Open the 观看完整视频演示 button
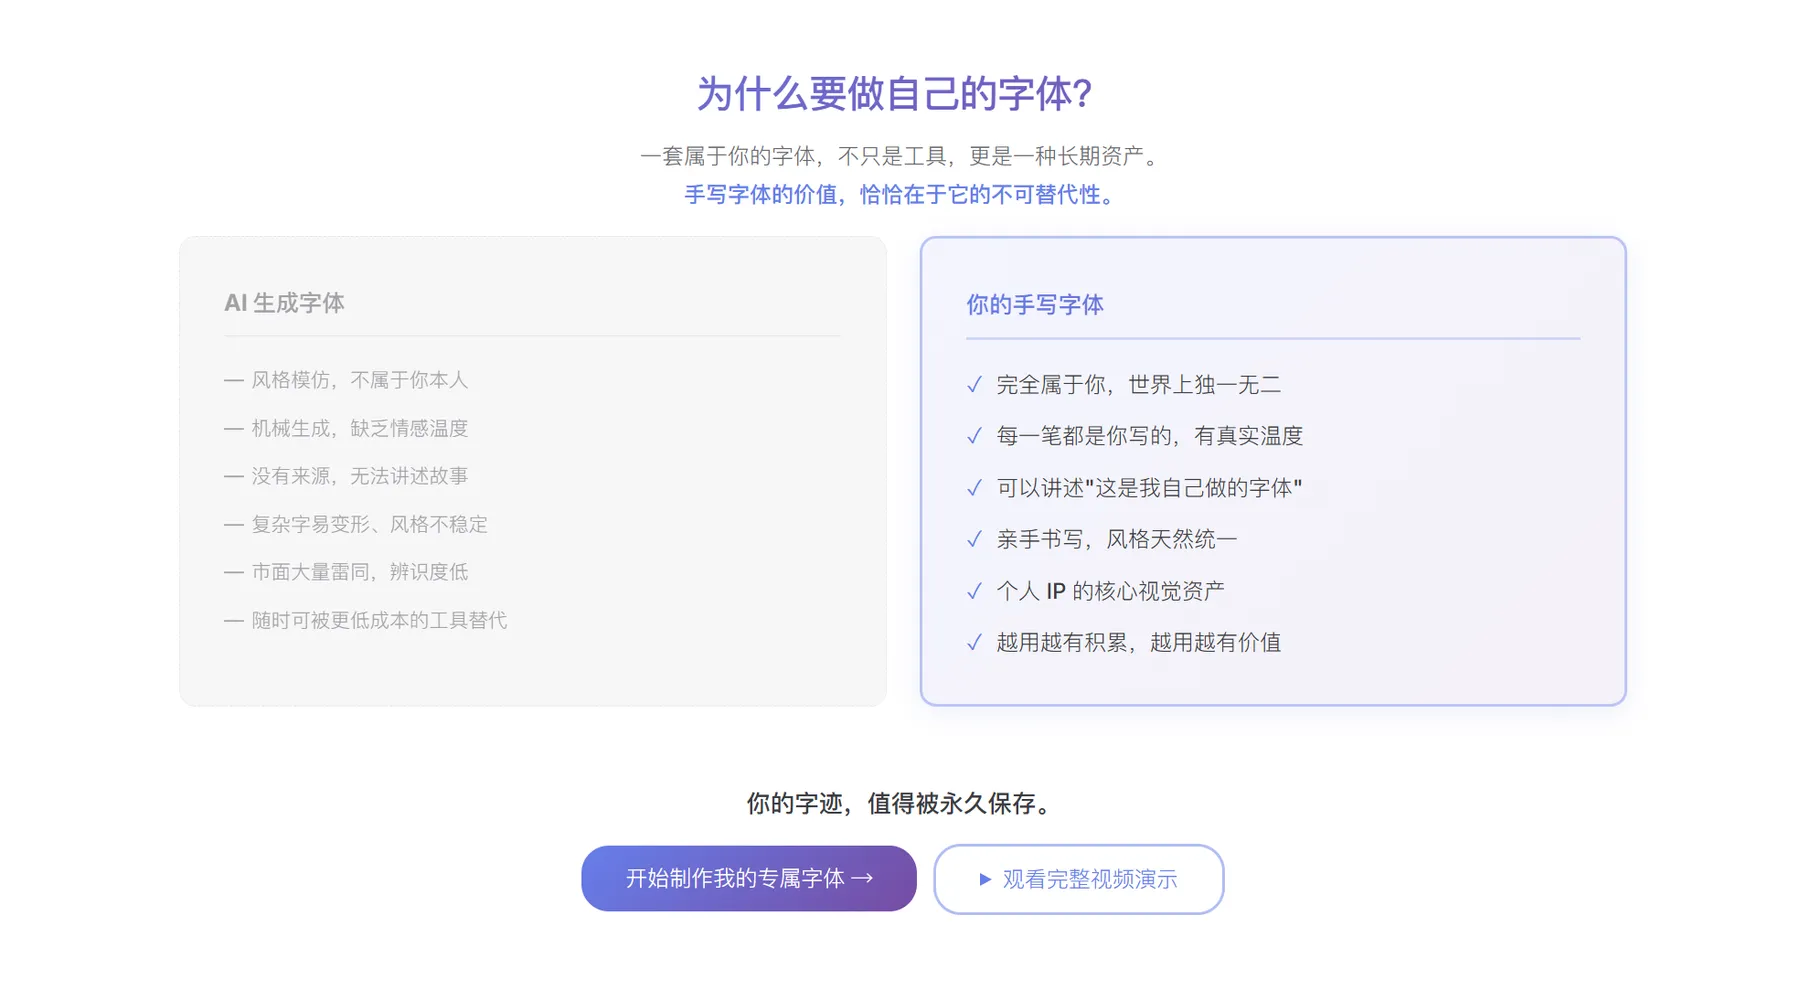Screen dimensions: 1800x1001 pos(1079,879)
